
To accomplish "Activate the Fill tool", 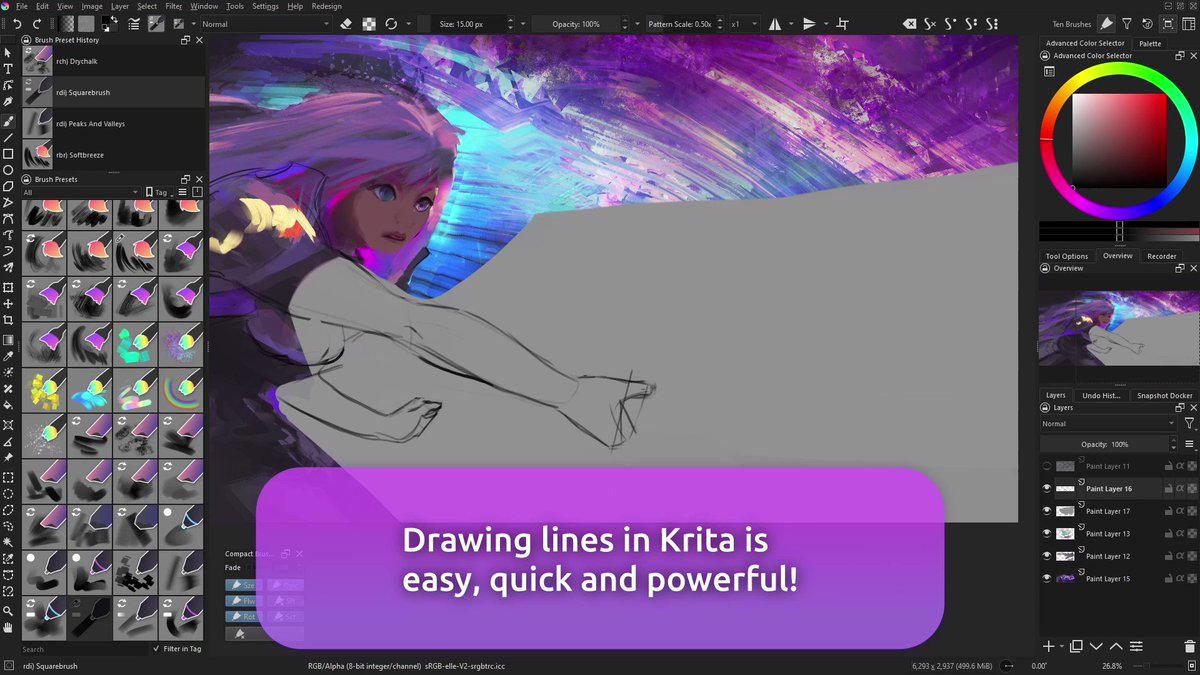I will click(x=7, y=406).
